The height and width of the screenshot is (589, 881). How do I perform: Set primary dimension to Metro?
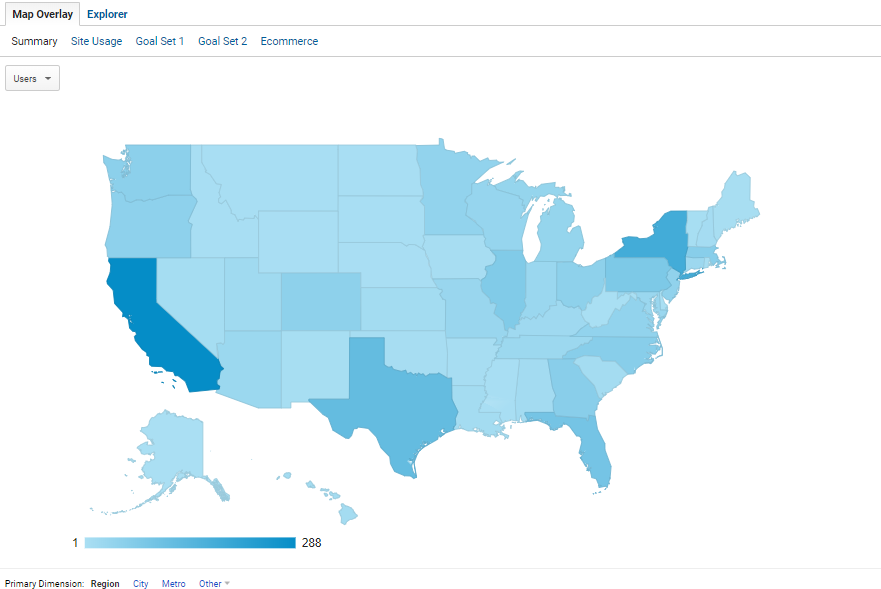173,584
